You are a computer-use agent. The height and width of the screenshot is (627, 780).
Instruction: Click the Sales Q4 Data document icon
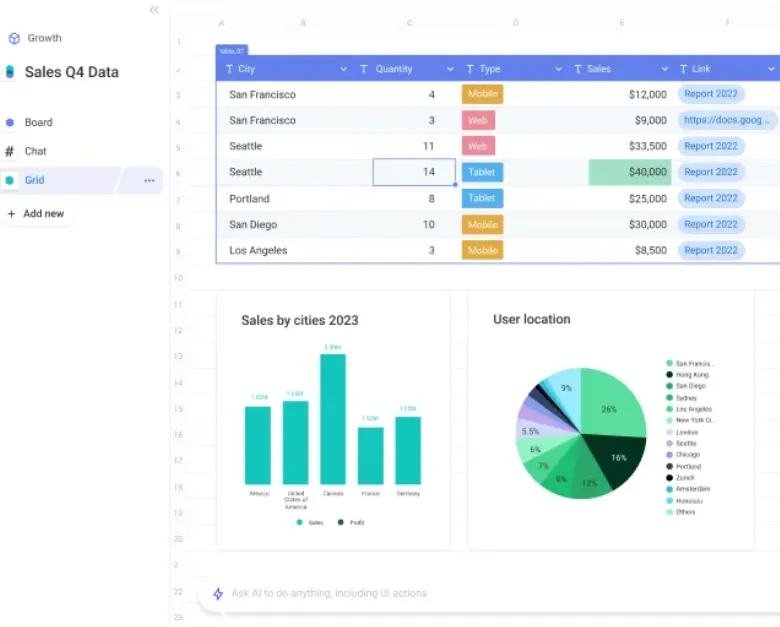point(9,72)
